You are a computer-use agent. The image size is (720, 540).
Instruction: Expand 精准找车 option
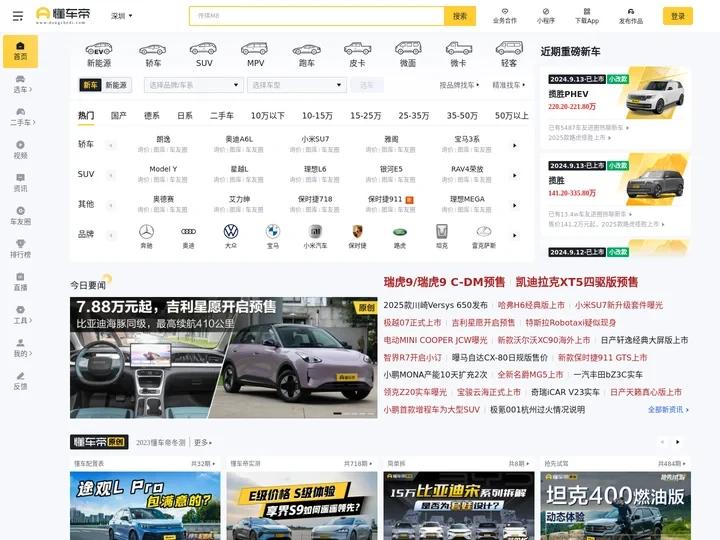pyautogui.click(x=508, y=85)
